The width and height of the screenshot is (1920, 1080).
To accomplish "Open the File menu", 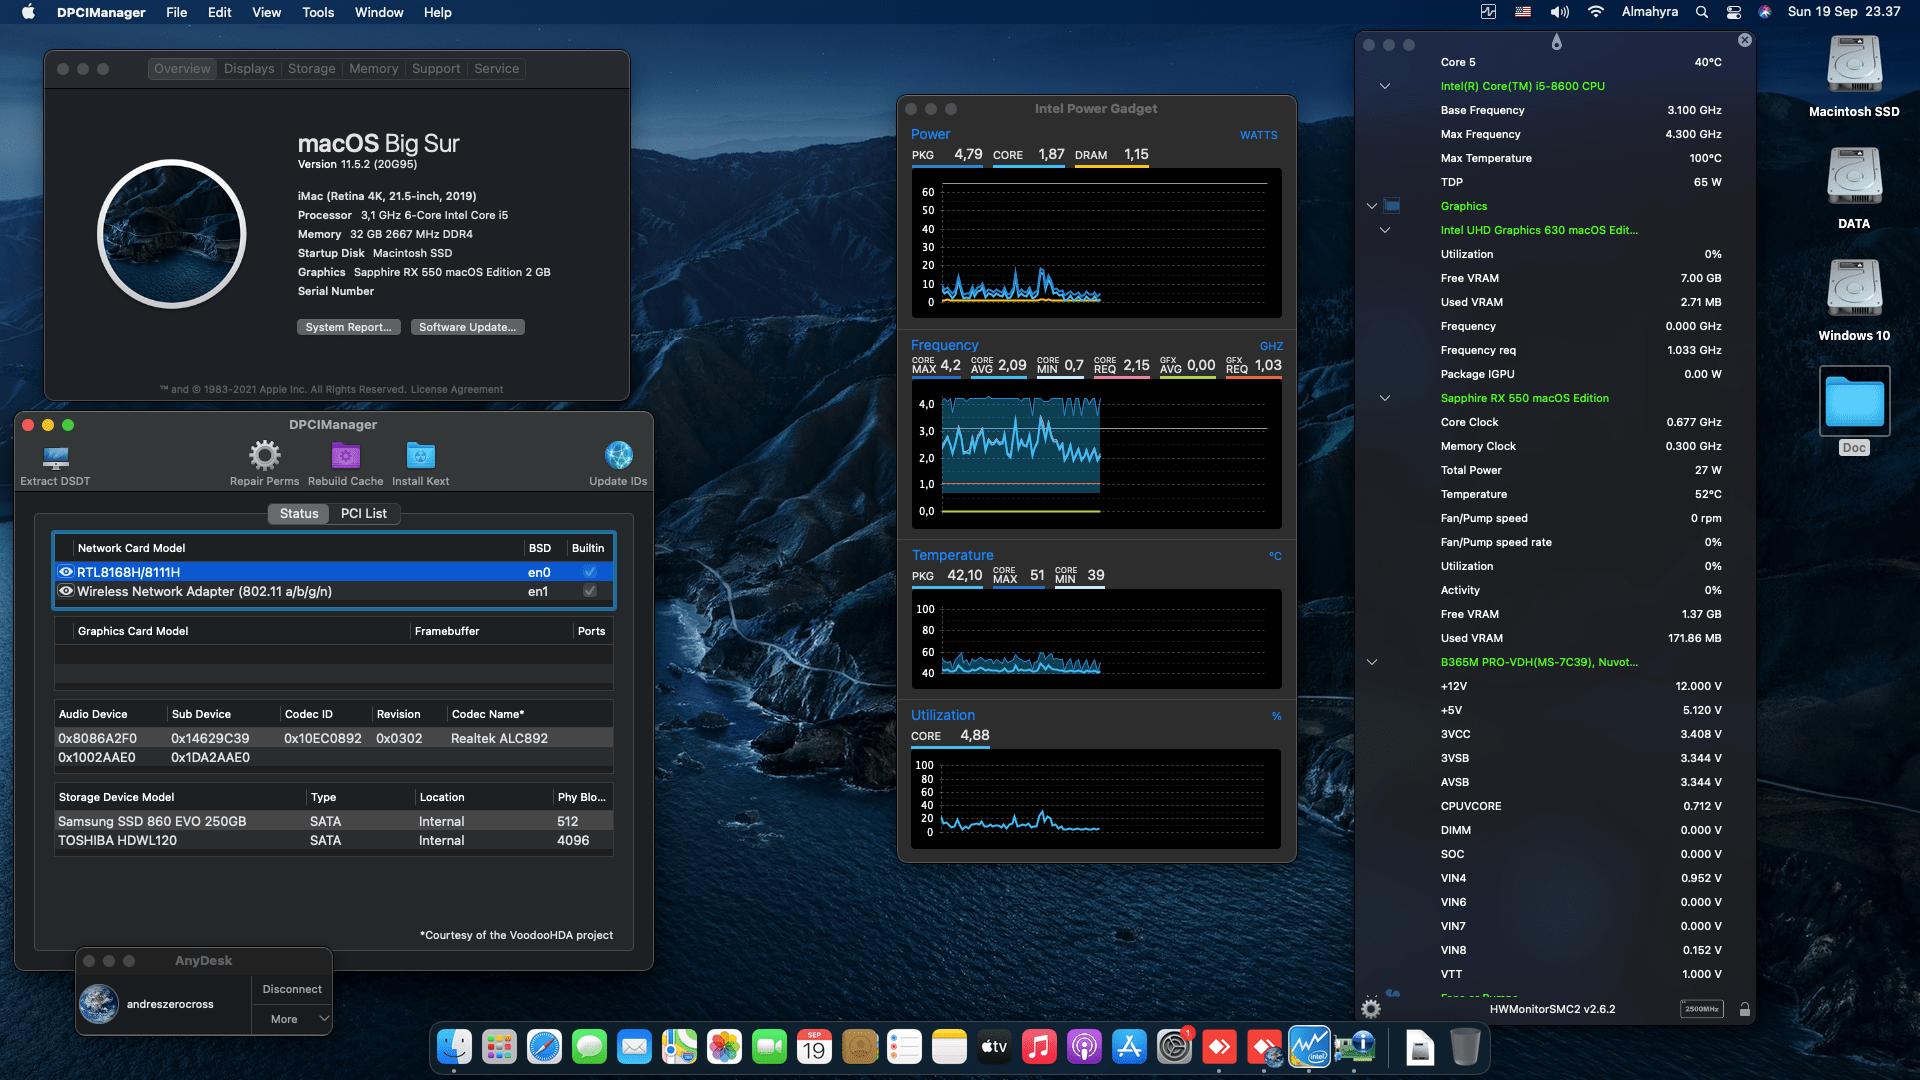I will pos(177,12).
